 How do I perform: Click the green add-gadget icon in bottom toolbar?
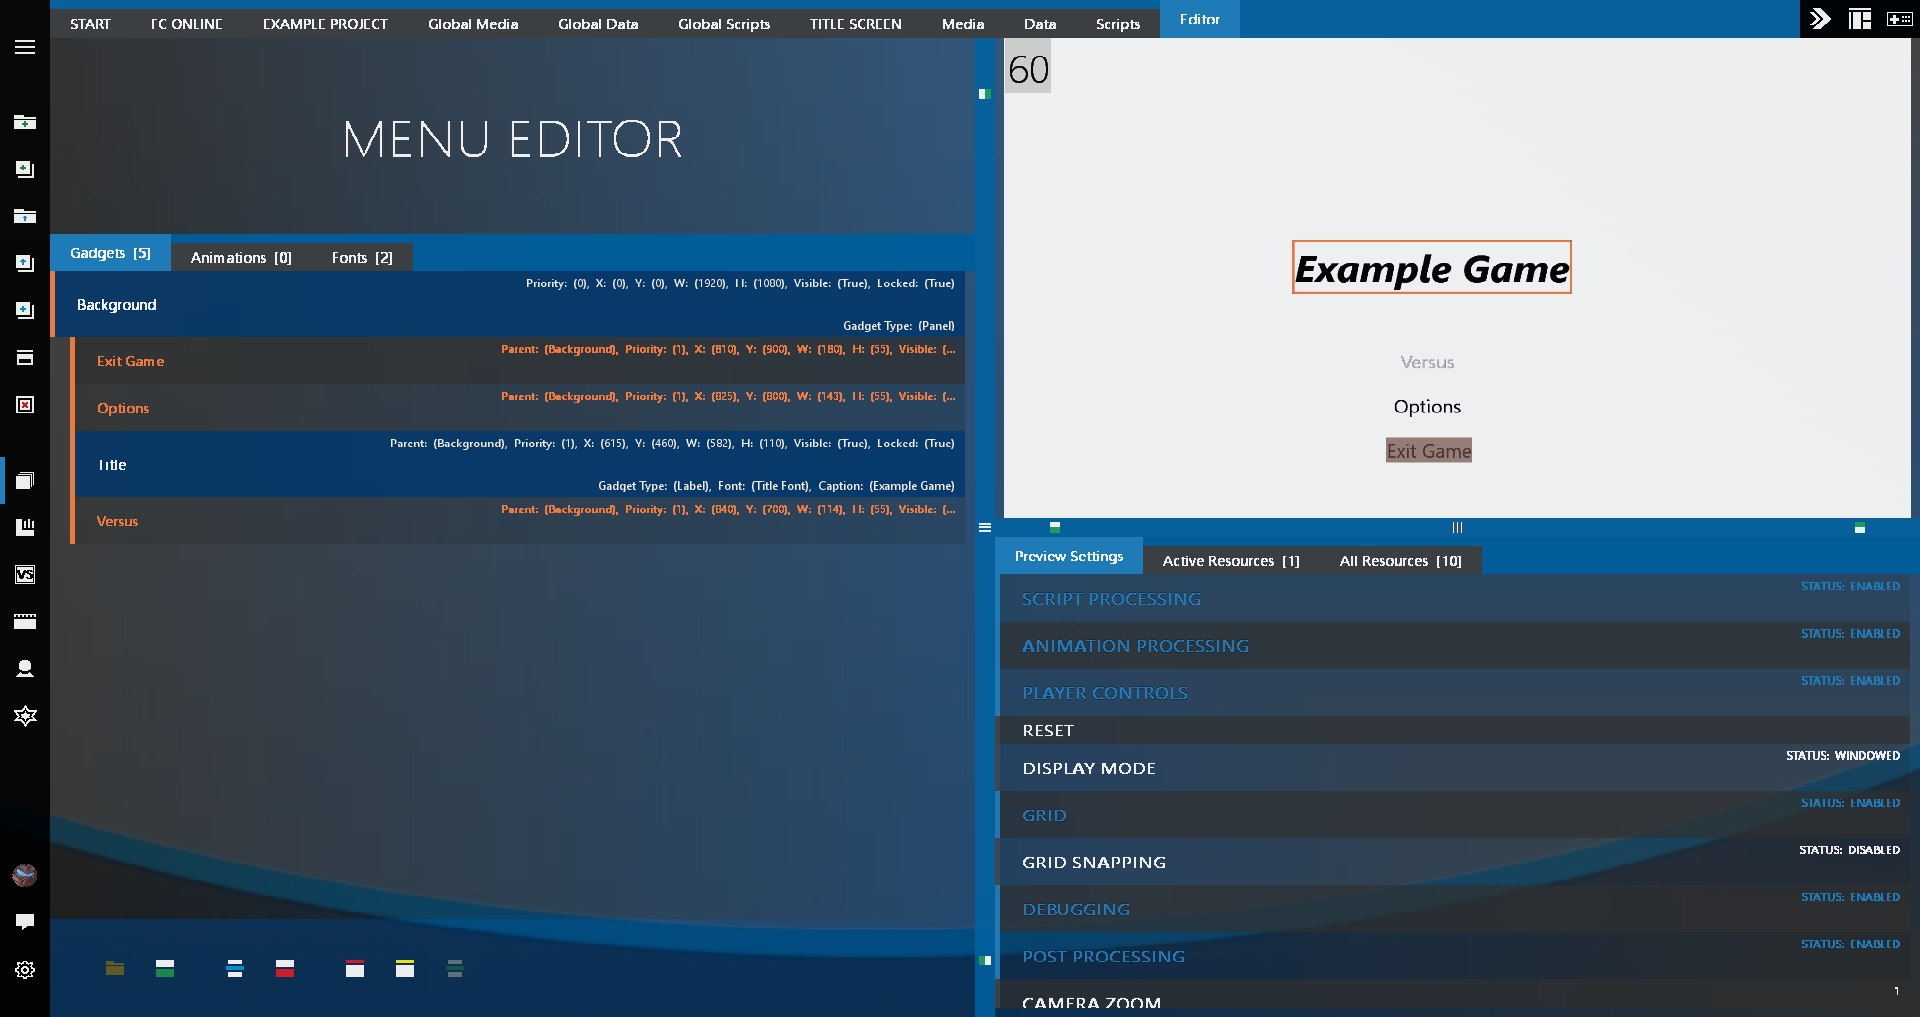pos(165,968)
